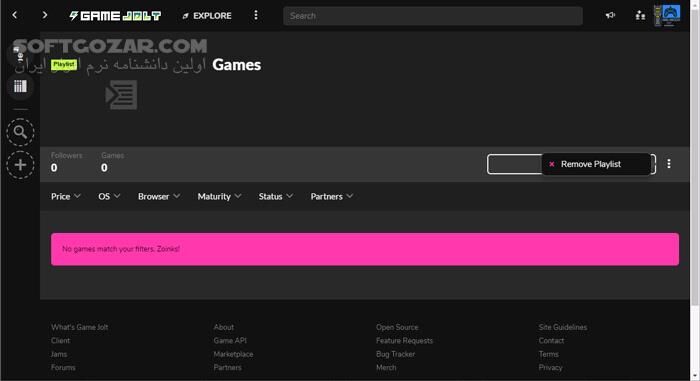
Task: Open the Site Guidelines footer link
Action: 562,327
